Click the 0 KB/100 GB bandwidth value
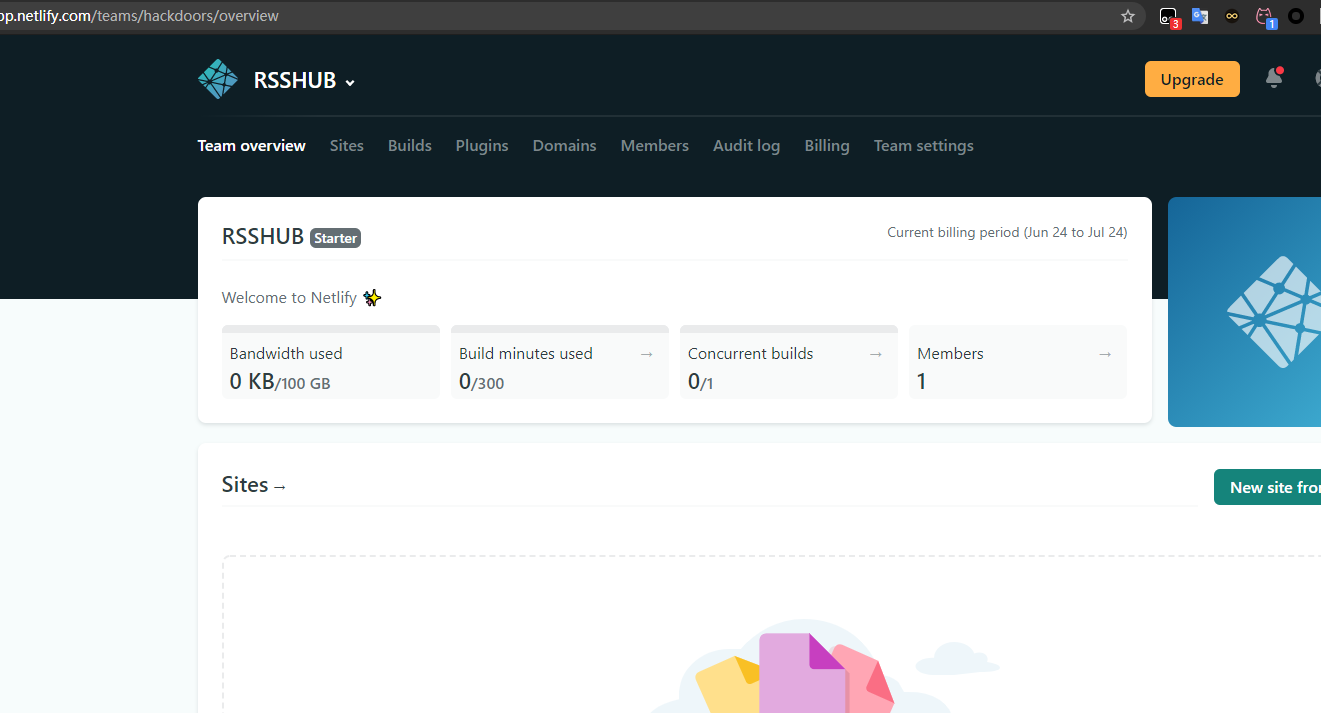 [x=280, y=382]
